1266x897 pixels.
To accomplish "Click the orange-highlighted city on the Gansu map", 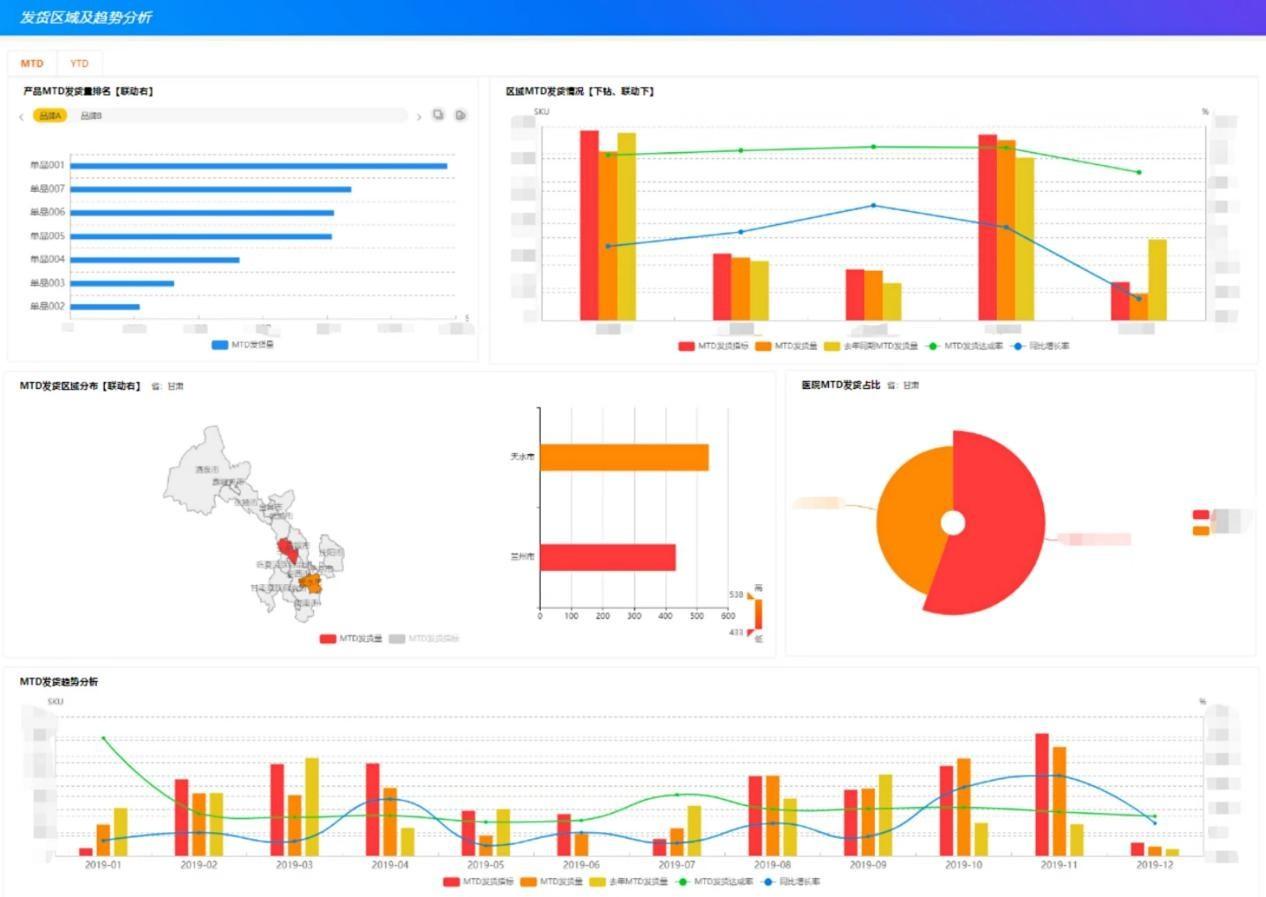I will click(310, 582).
